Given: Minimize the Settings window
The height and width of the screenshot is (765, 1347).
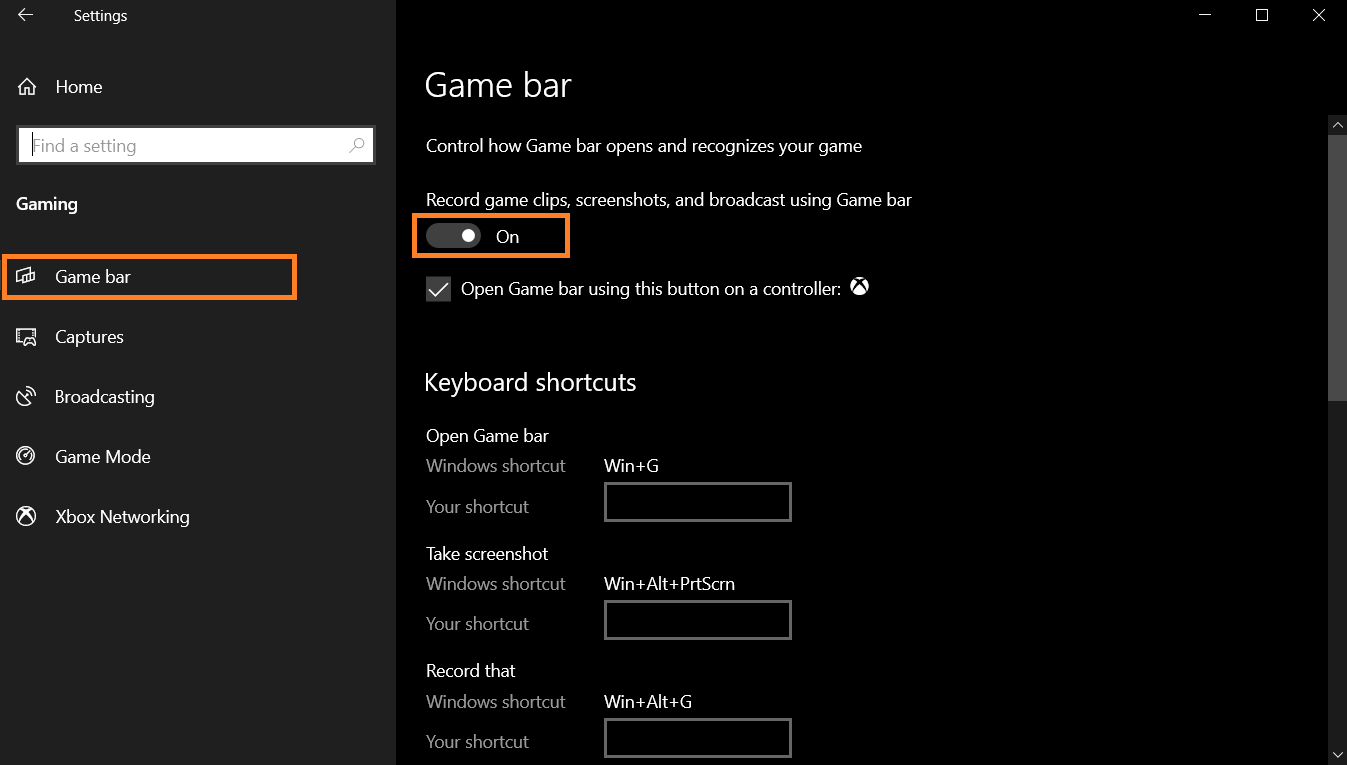Looking at the screenshot, I should (1206, 15).
